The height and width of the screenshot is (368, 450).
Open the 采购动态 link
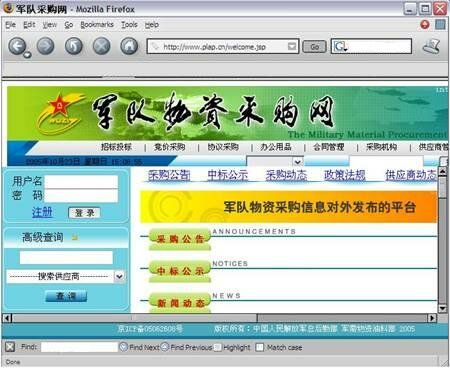286,175
